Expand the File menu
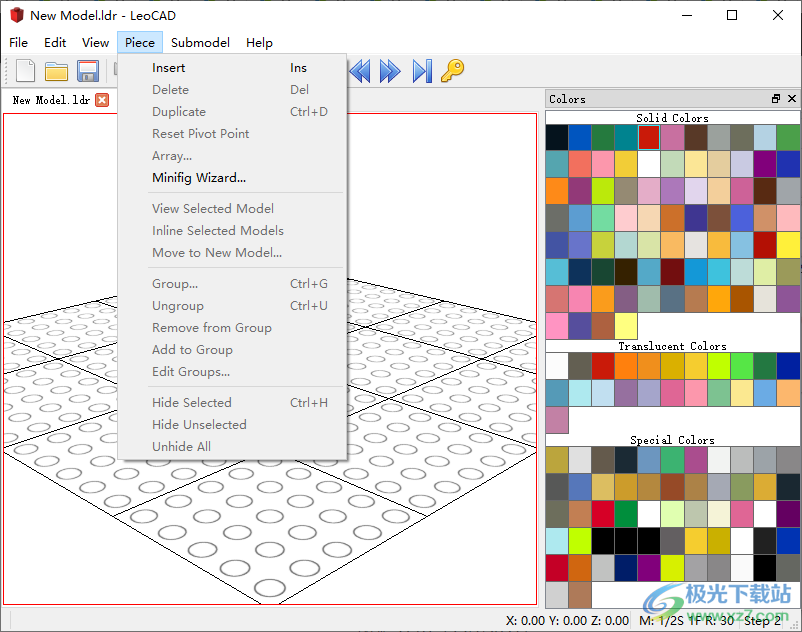Image resolution: width=802 pixels, height=632 pixels. point(18,43)
